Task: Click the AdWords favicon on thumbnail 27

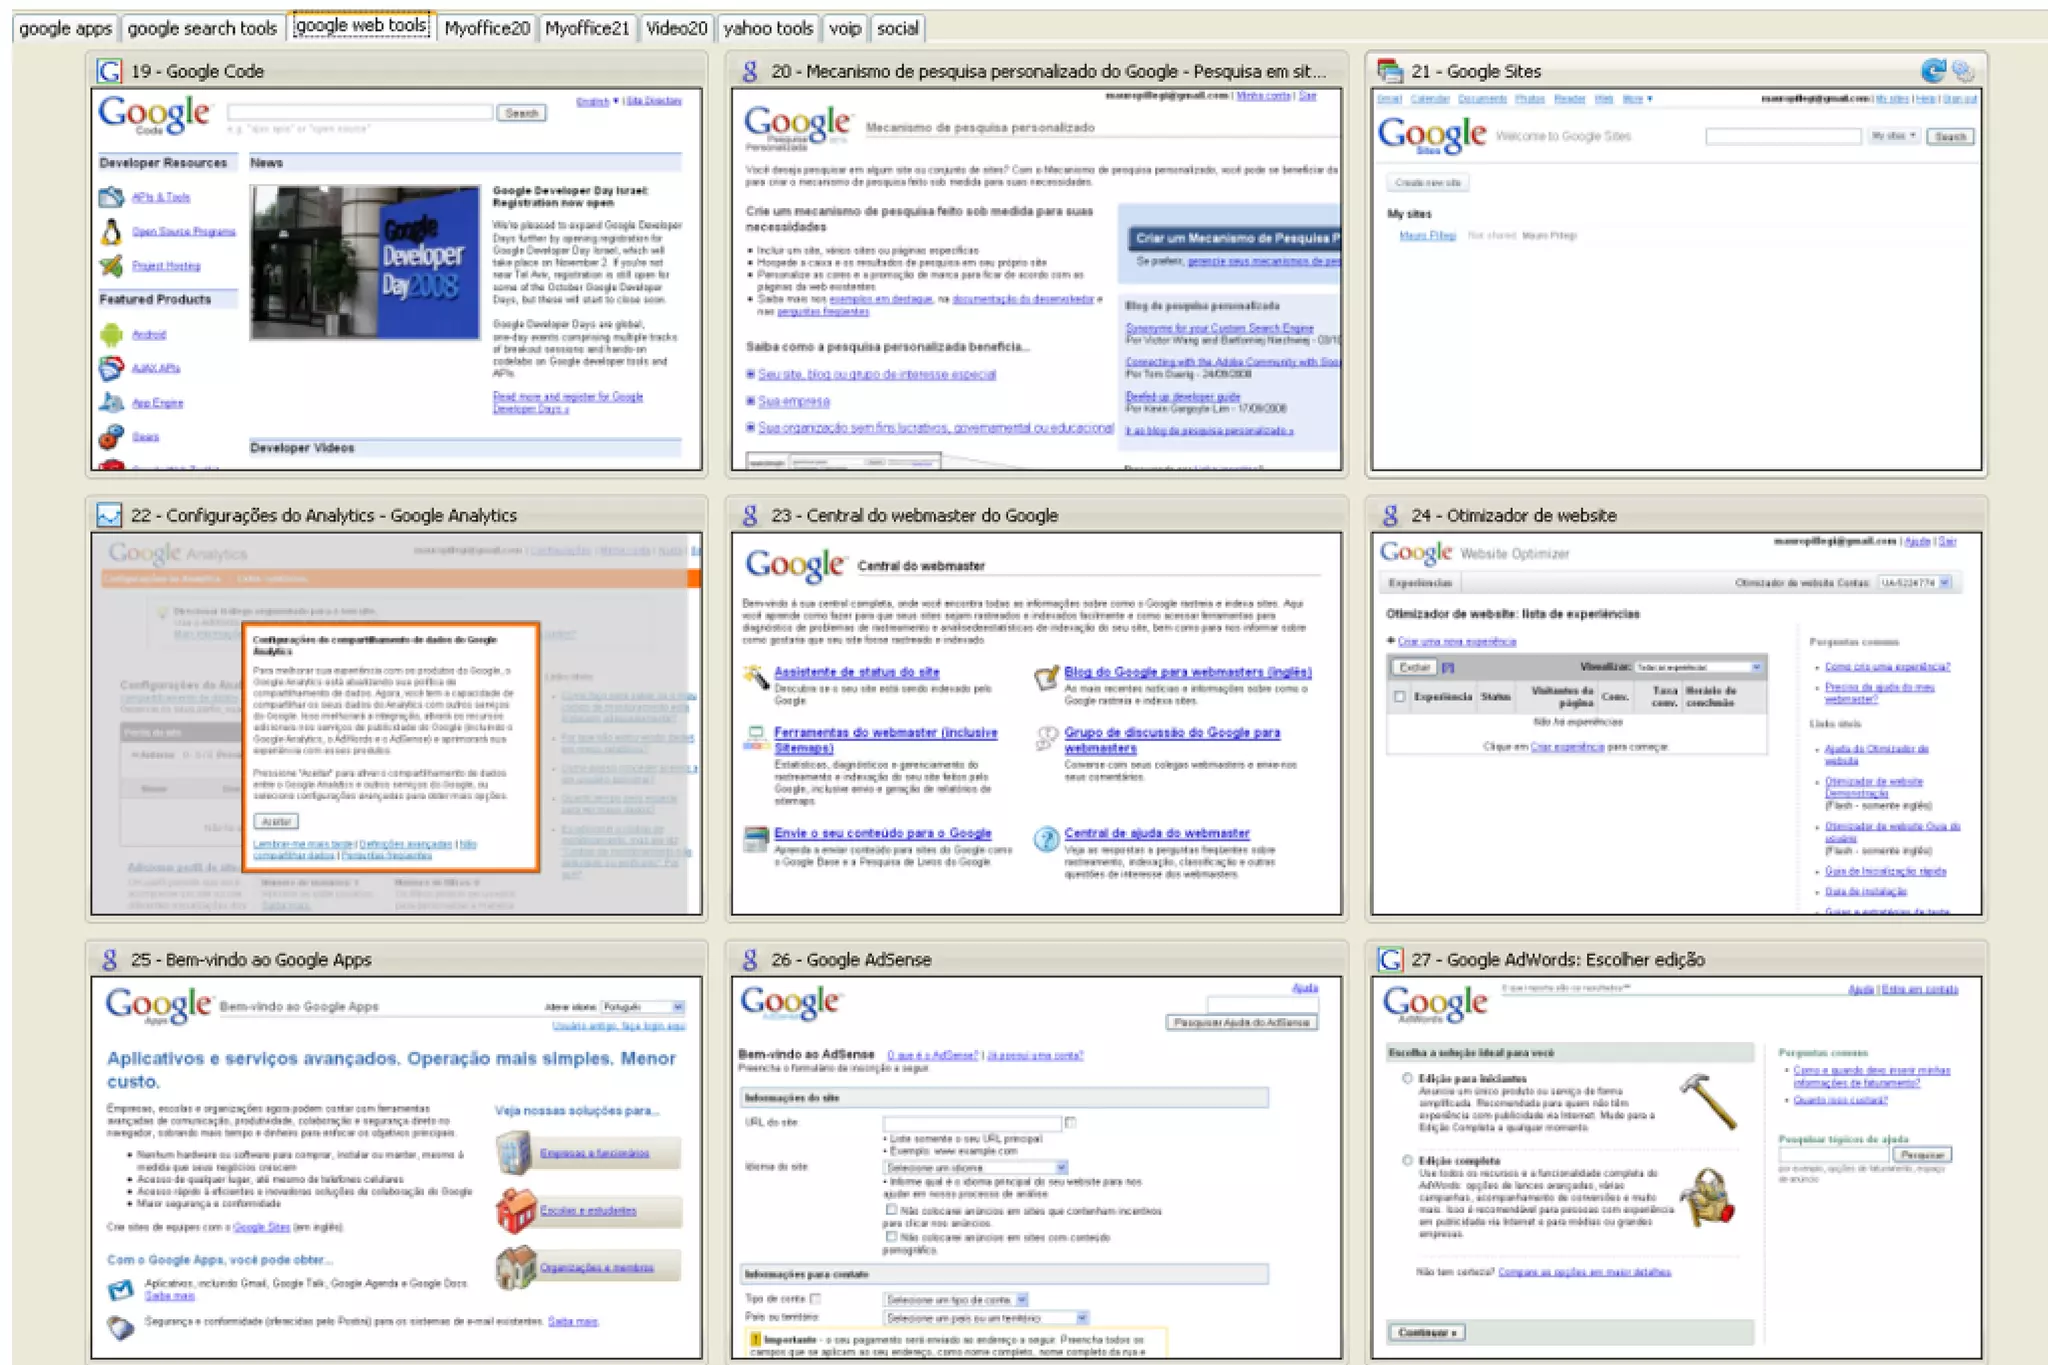Action: coord(1390,959)
